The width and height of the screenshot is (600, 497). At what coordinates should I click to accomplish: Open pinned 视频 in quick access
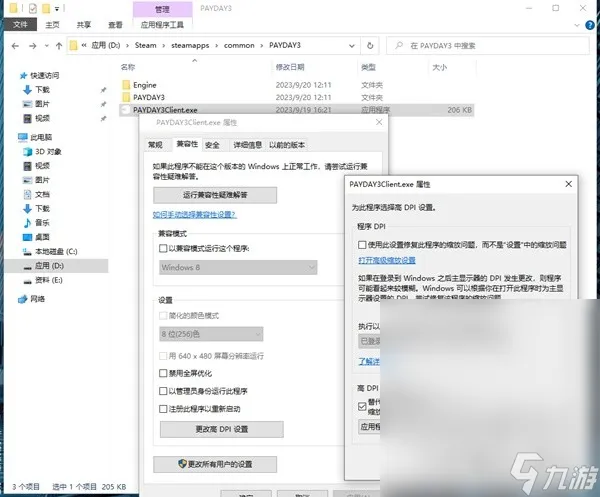[42, 118]
